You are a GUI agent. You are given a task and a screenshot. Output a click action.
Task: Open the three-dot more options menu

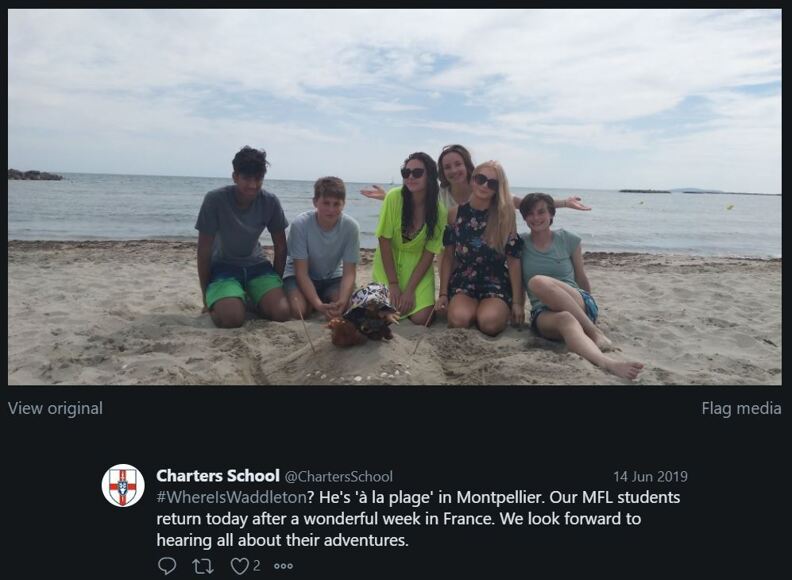click(284, 566)
